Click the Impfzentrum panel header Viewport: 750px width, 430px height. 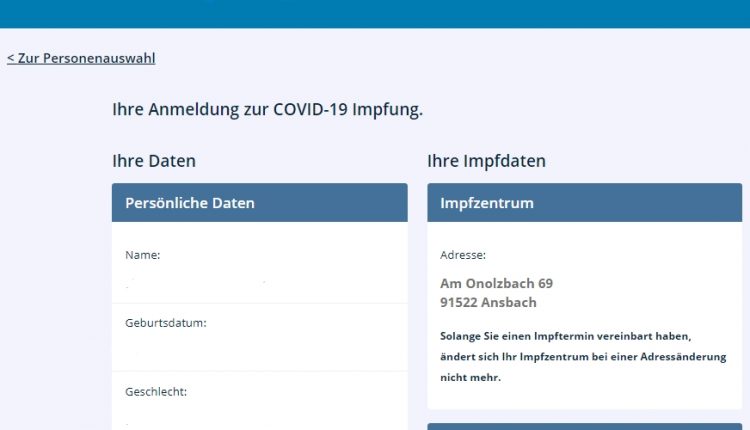coord(584,202)
